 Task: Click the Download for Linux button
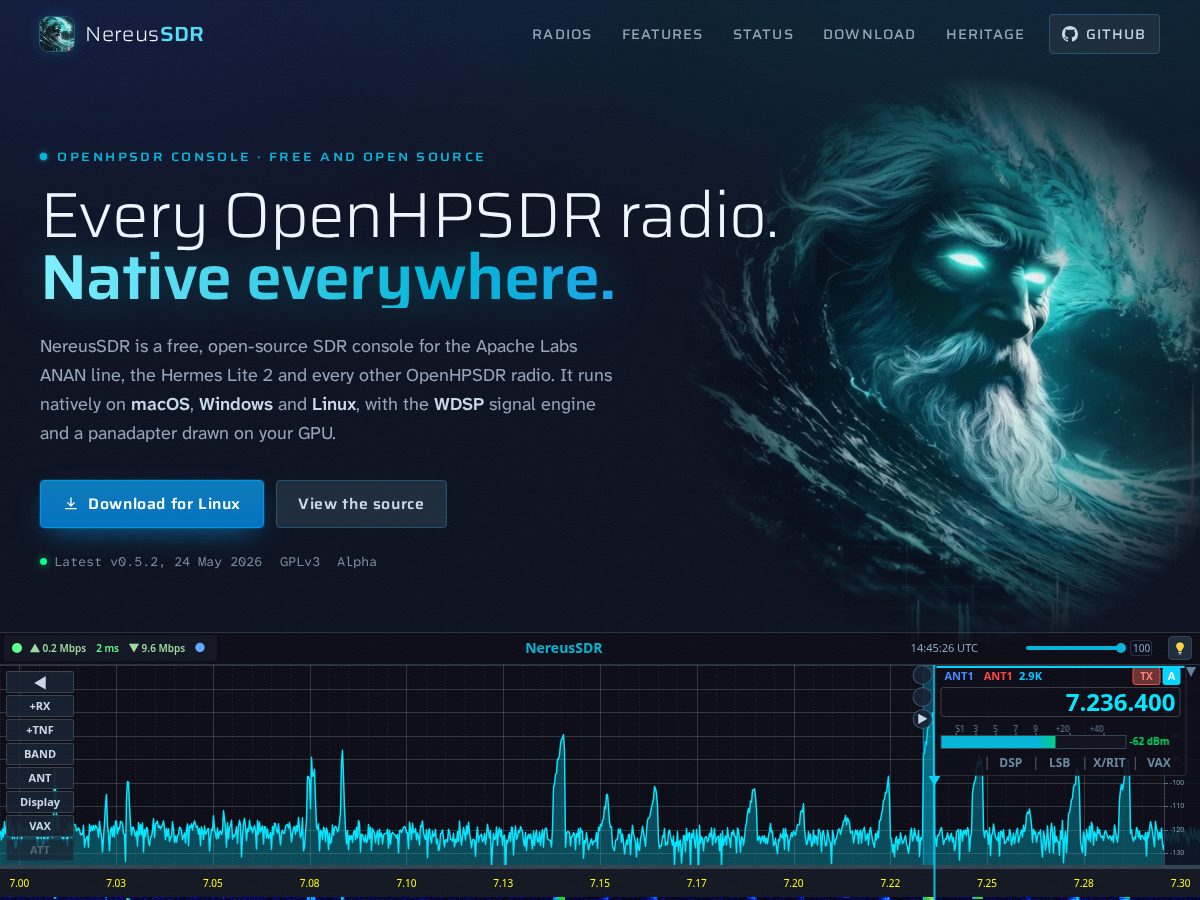click(152, 504)
